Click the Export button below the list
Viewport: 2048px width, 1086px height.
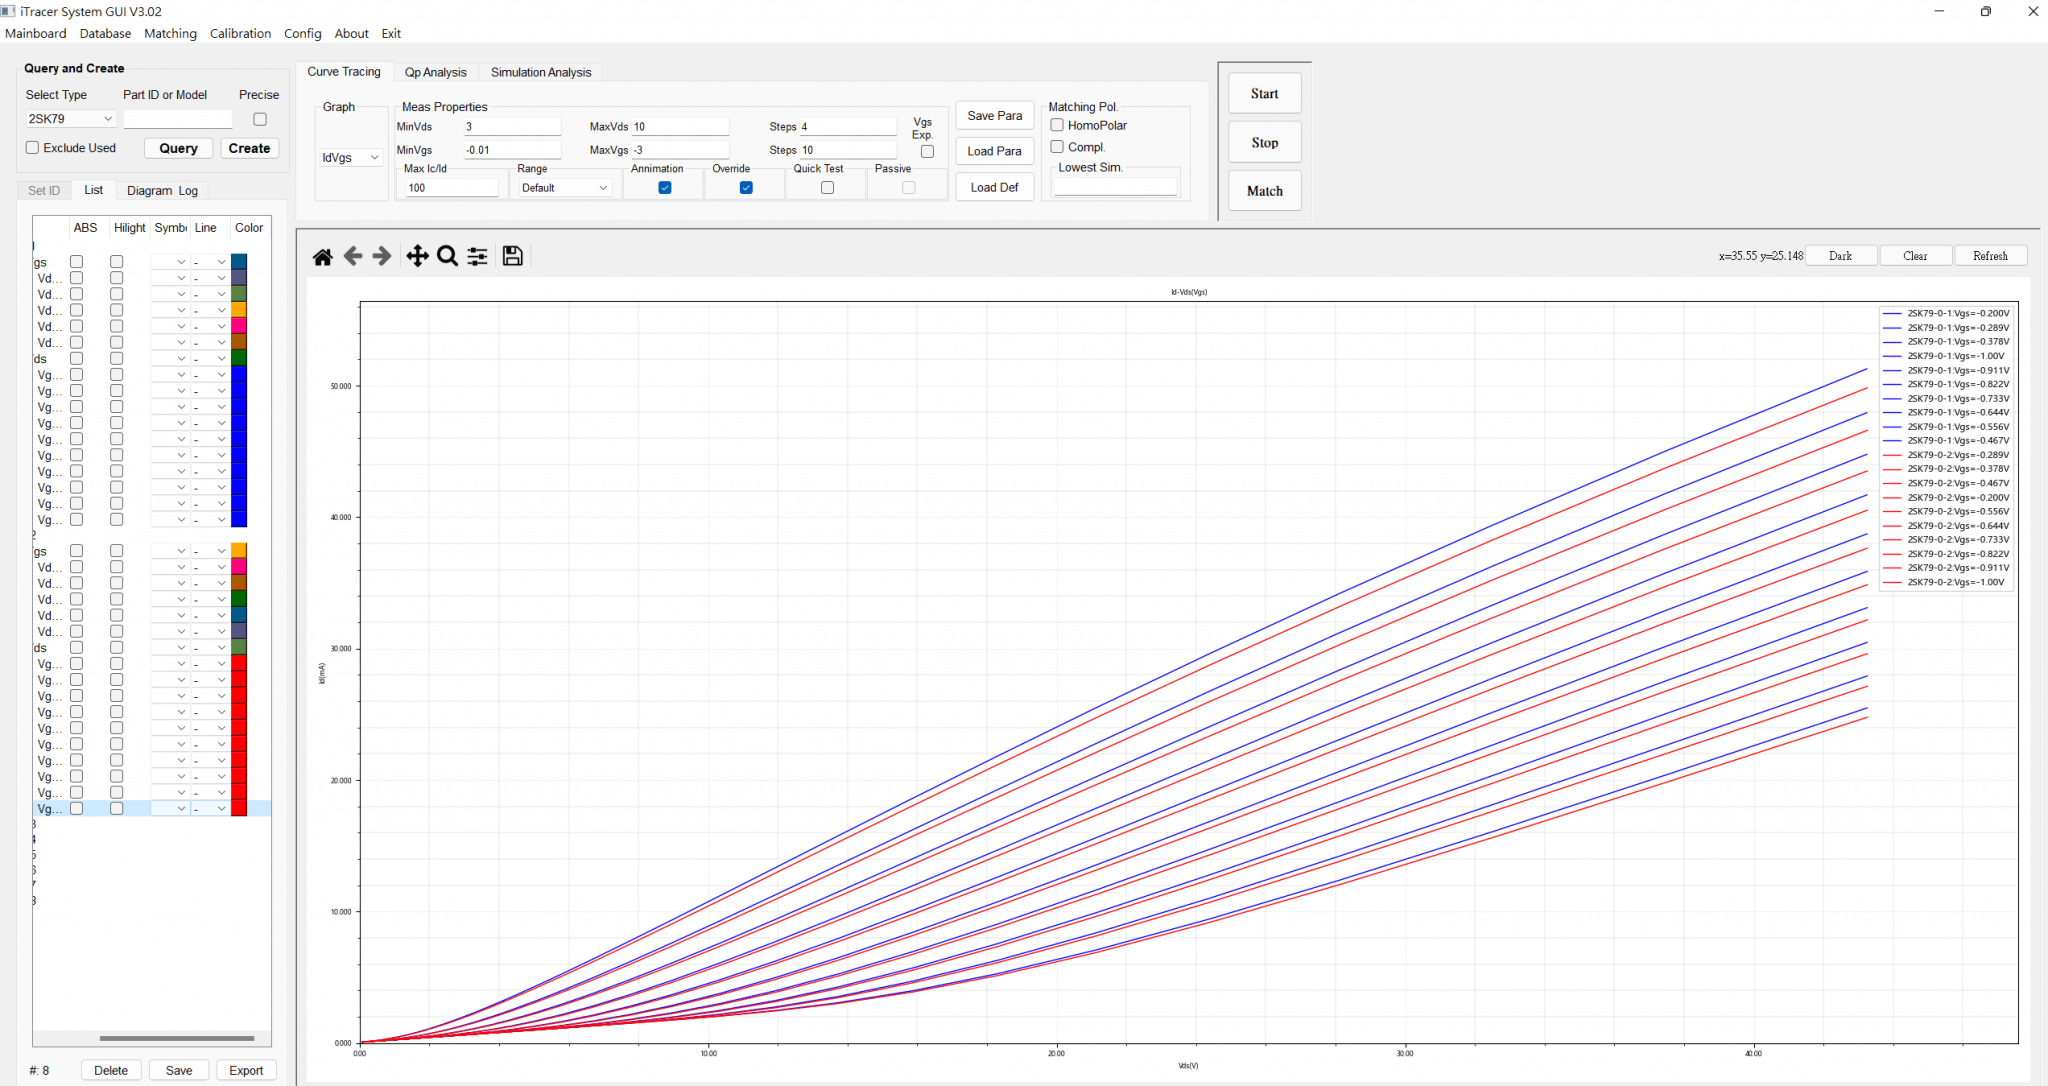246,1070
